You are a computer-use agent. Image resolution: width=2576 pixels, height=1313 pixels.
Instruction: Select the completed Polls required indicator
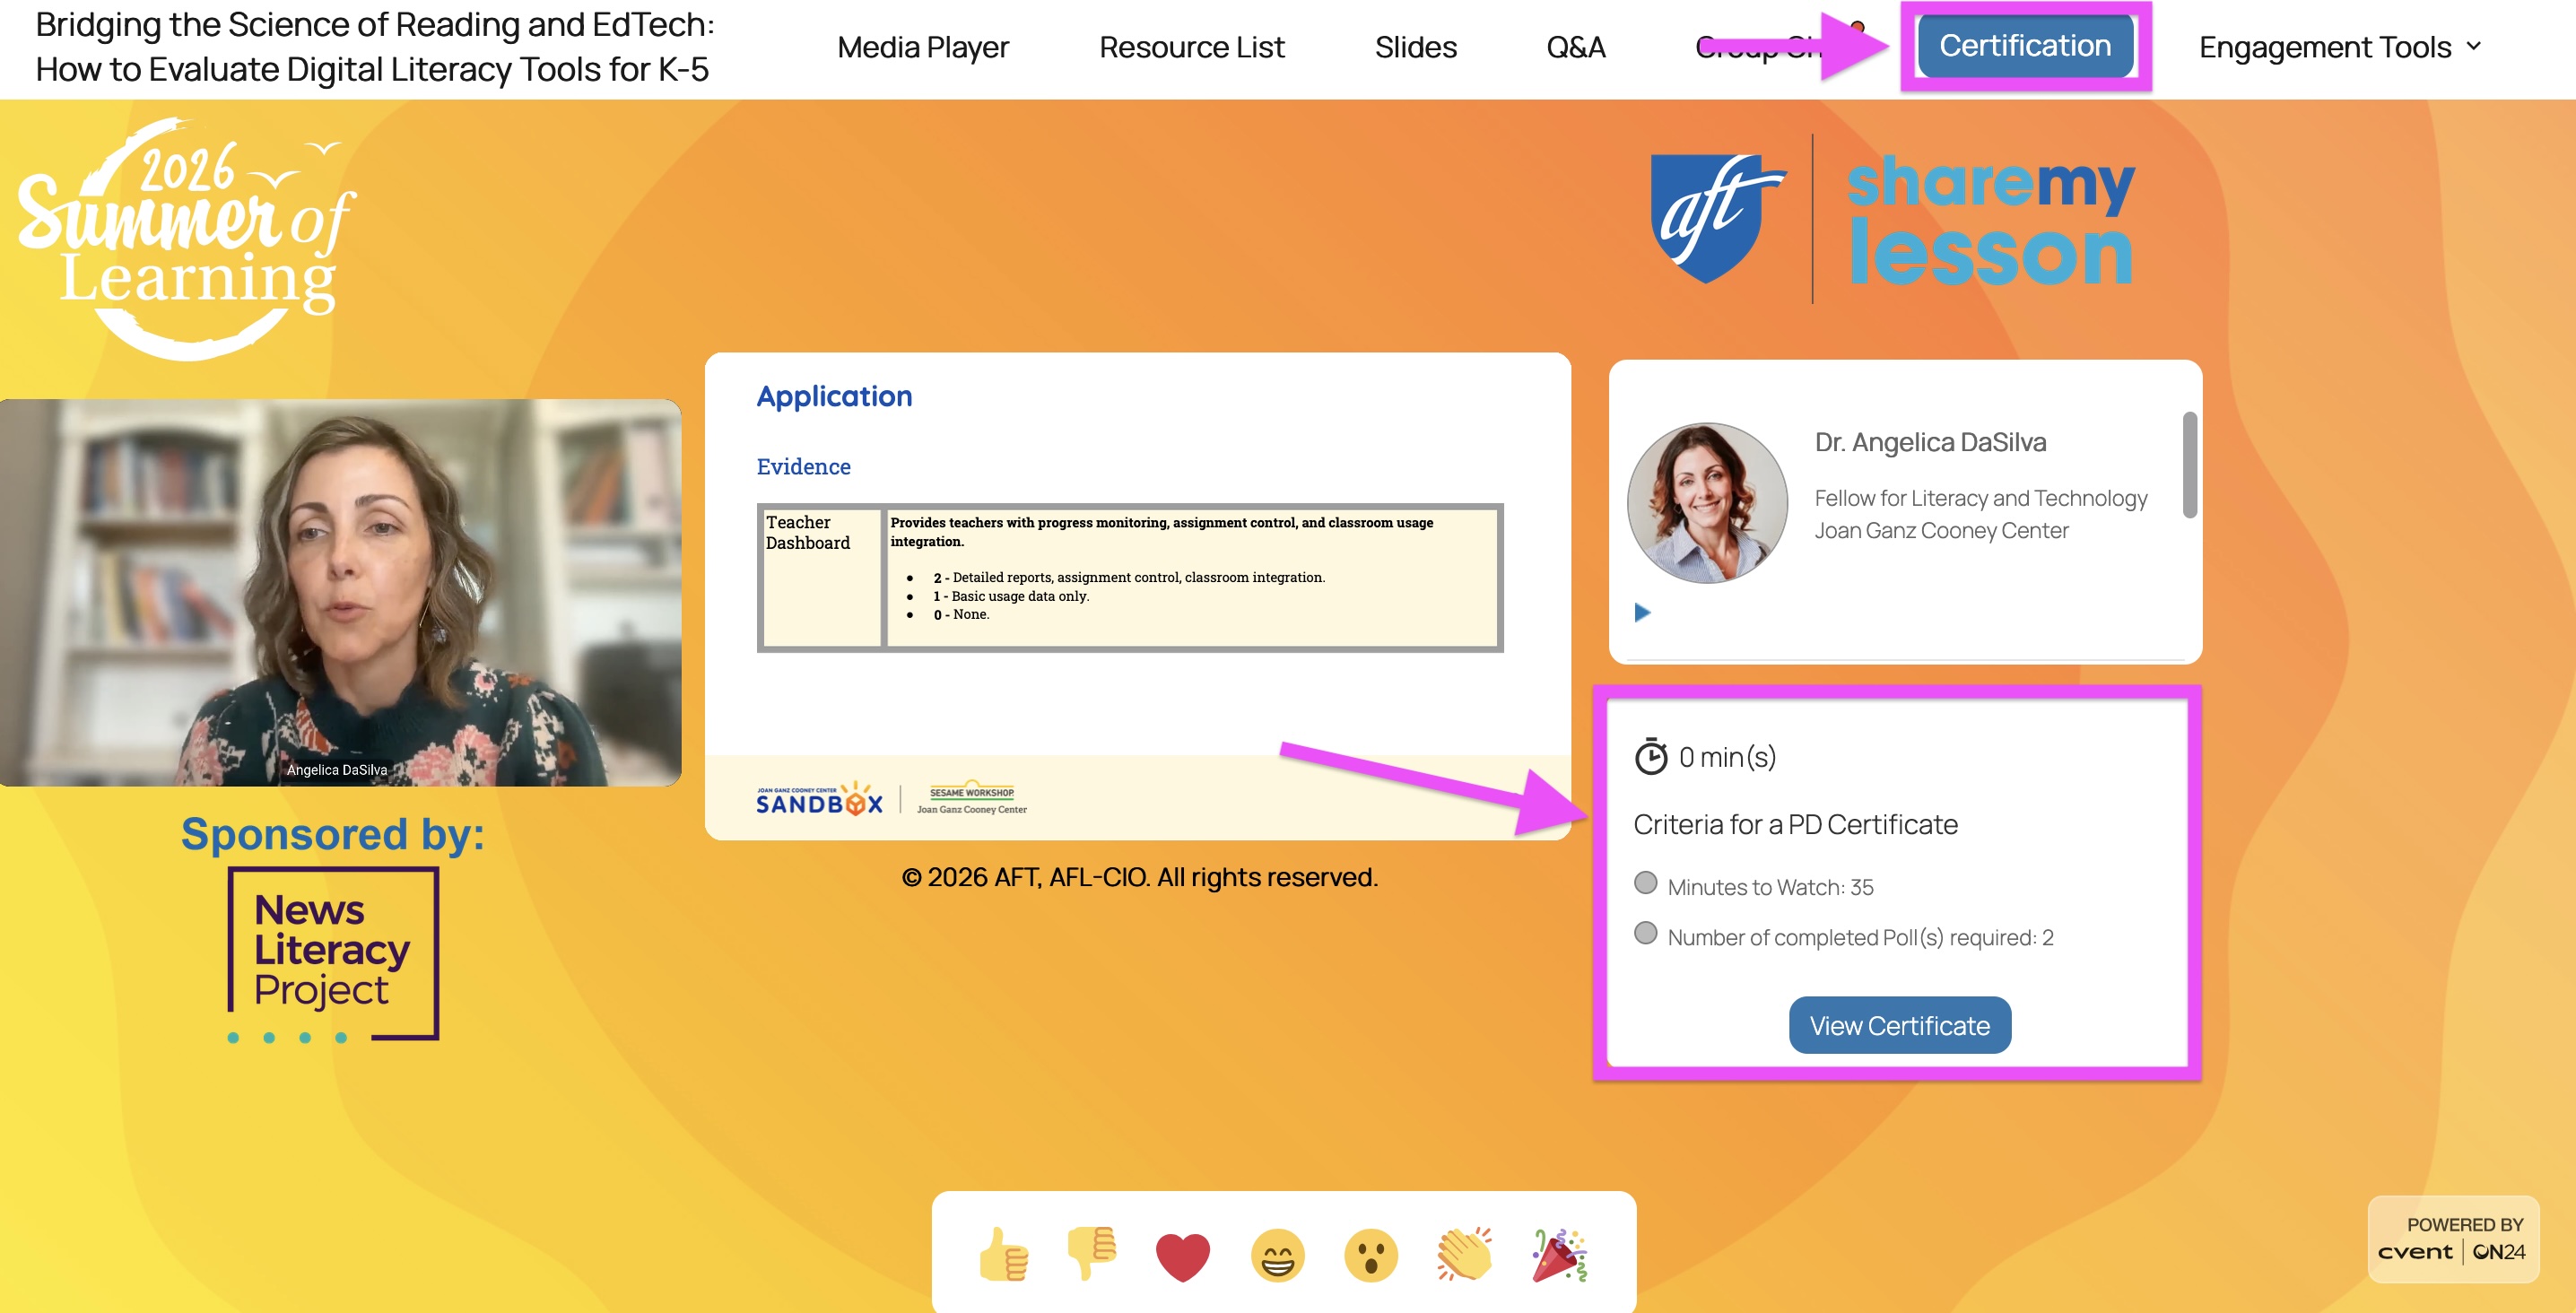coord(1645,933)
